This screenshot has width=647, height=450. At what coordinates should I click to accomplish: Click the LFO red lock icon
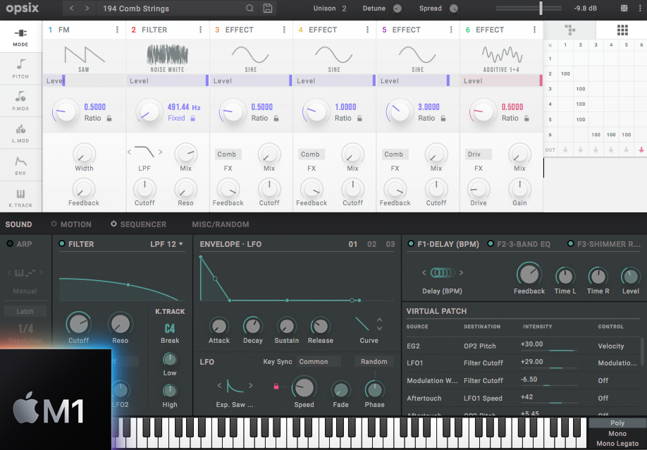277,386
